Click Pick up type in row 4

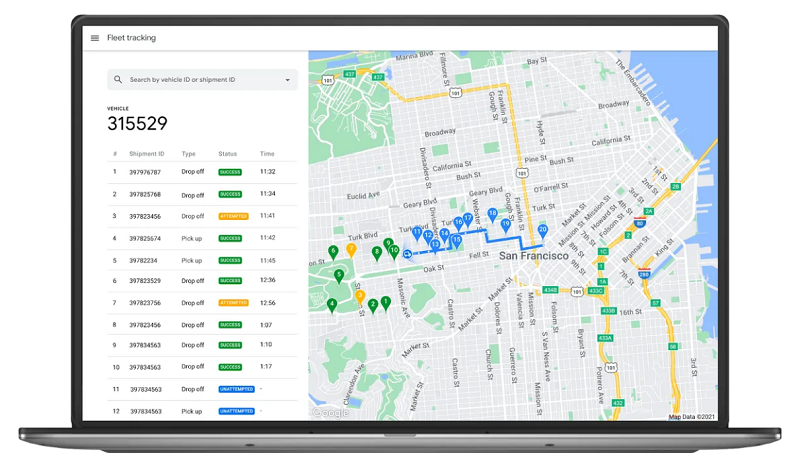click(192, 238)
